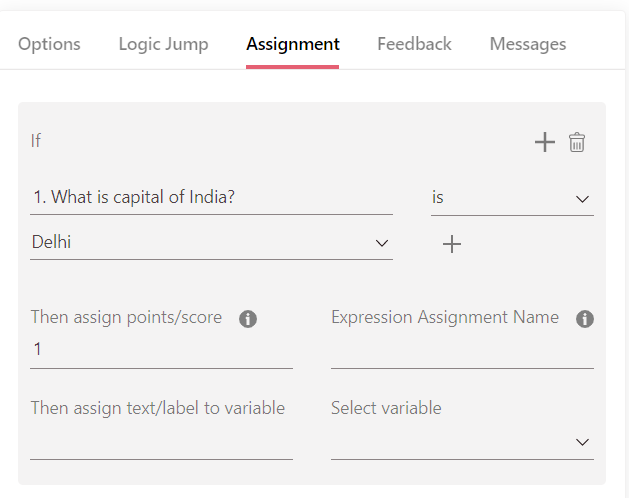The height and width of the screenshot is (498, 629).
Task: Go to the Feedback tab
Action: 414,44
